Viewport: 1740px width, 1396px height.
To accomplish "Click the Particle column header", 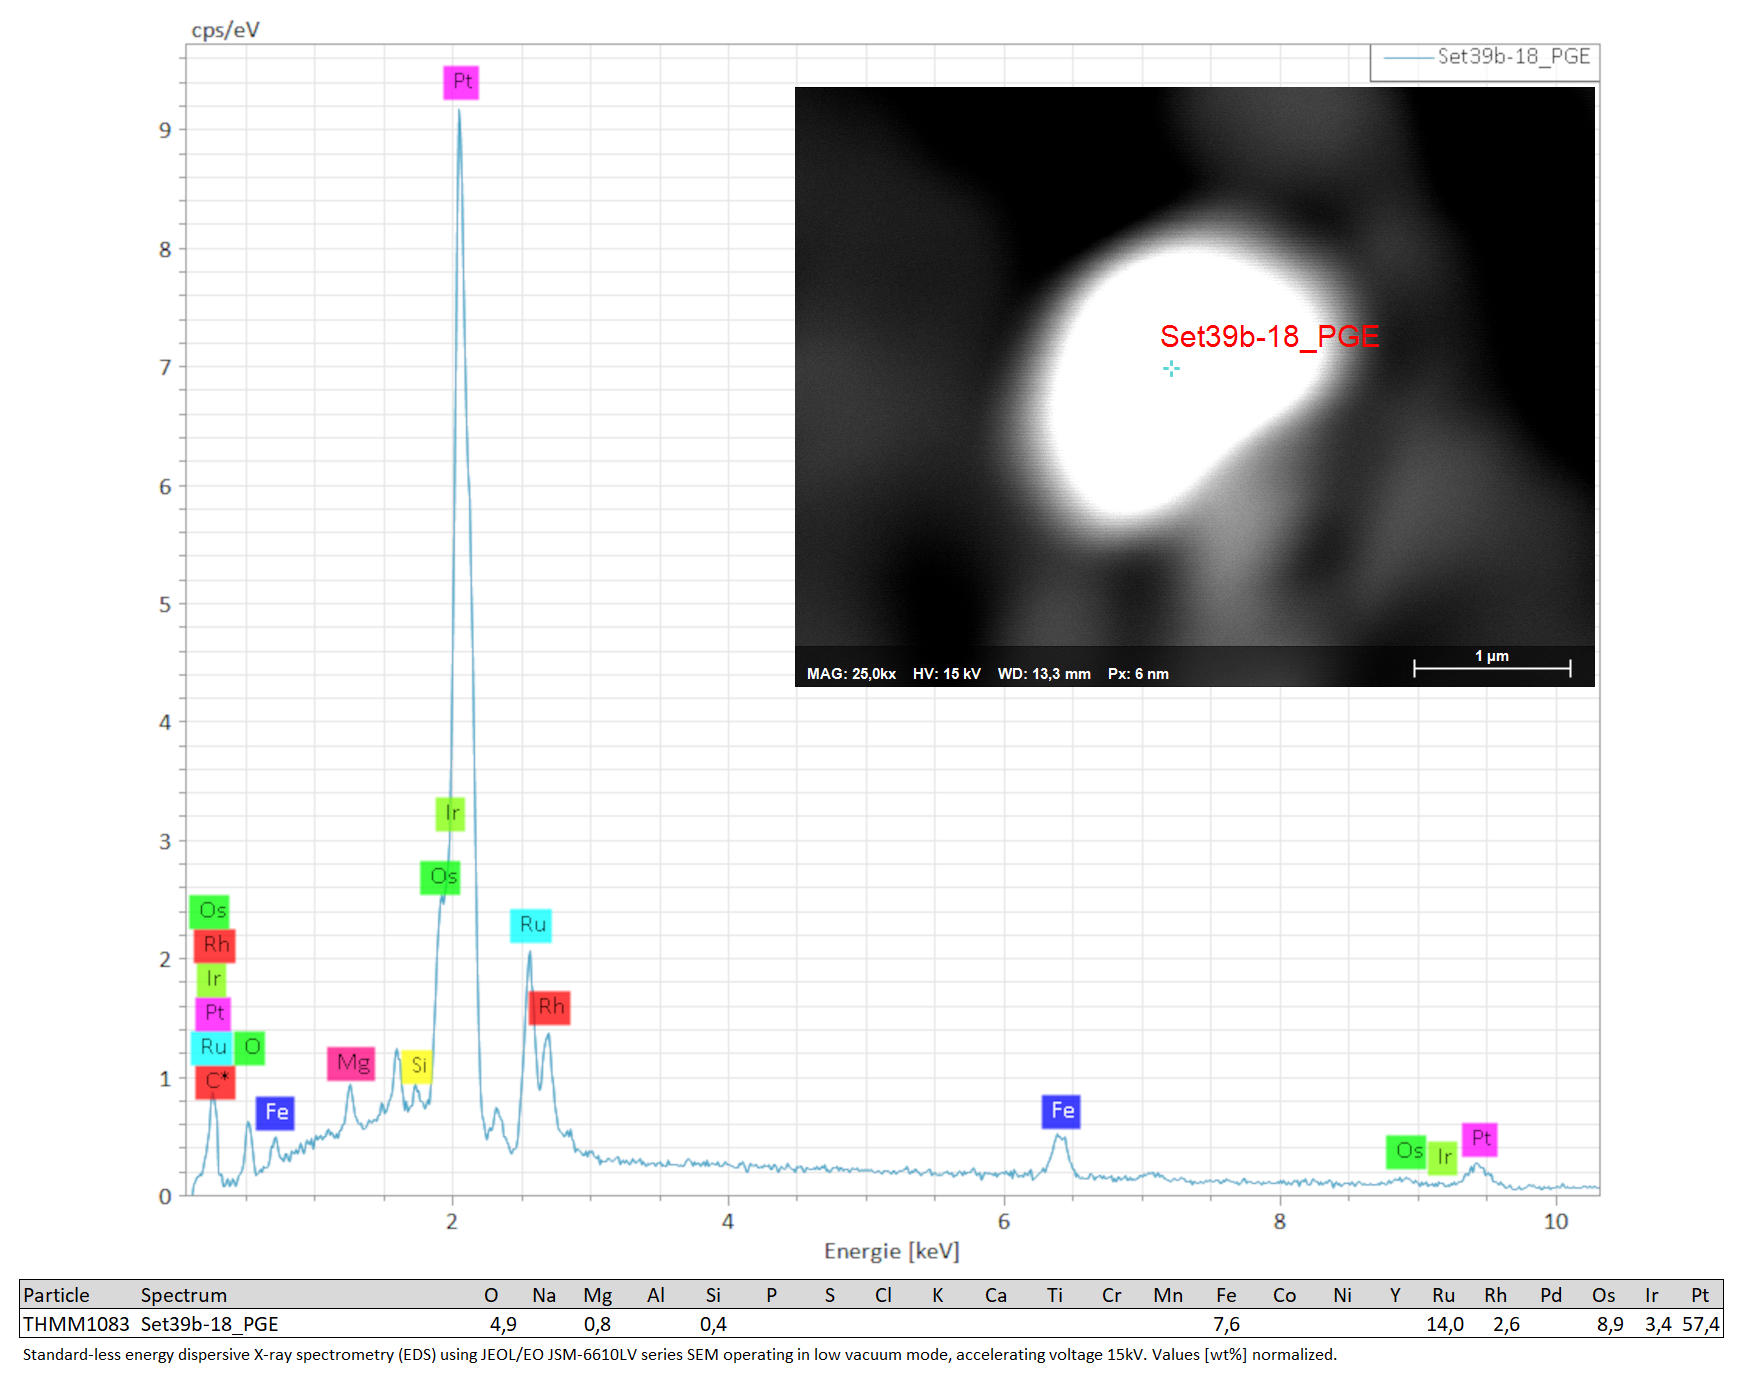I will 56,1295.
